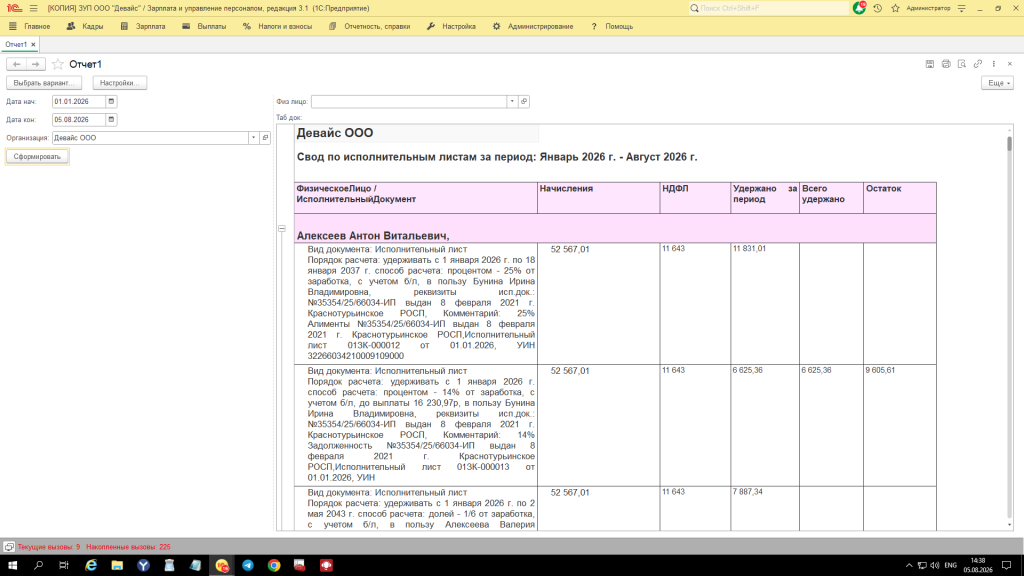Open the history clock icon
The height and width of the screenshot is (576, 1024).
click(878, 8)
